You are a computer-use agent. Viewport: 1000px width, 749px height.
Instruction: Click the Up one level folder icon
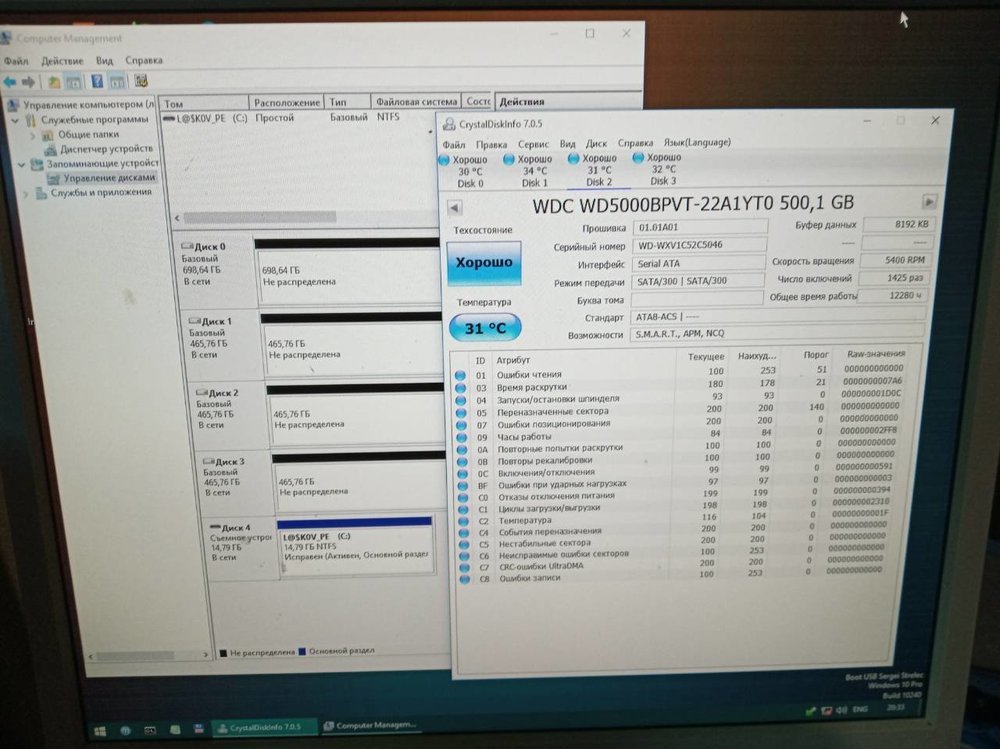(x=53, y=81)
